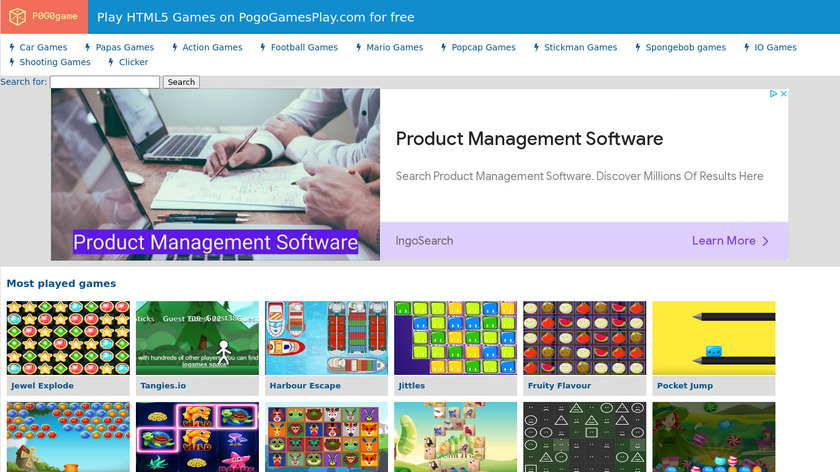
Task: Click the Harbour Escape title link
Action: [305, 386]
